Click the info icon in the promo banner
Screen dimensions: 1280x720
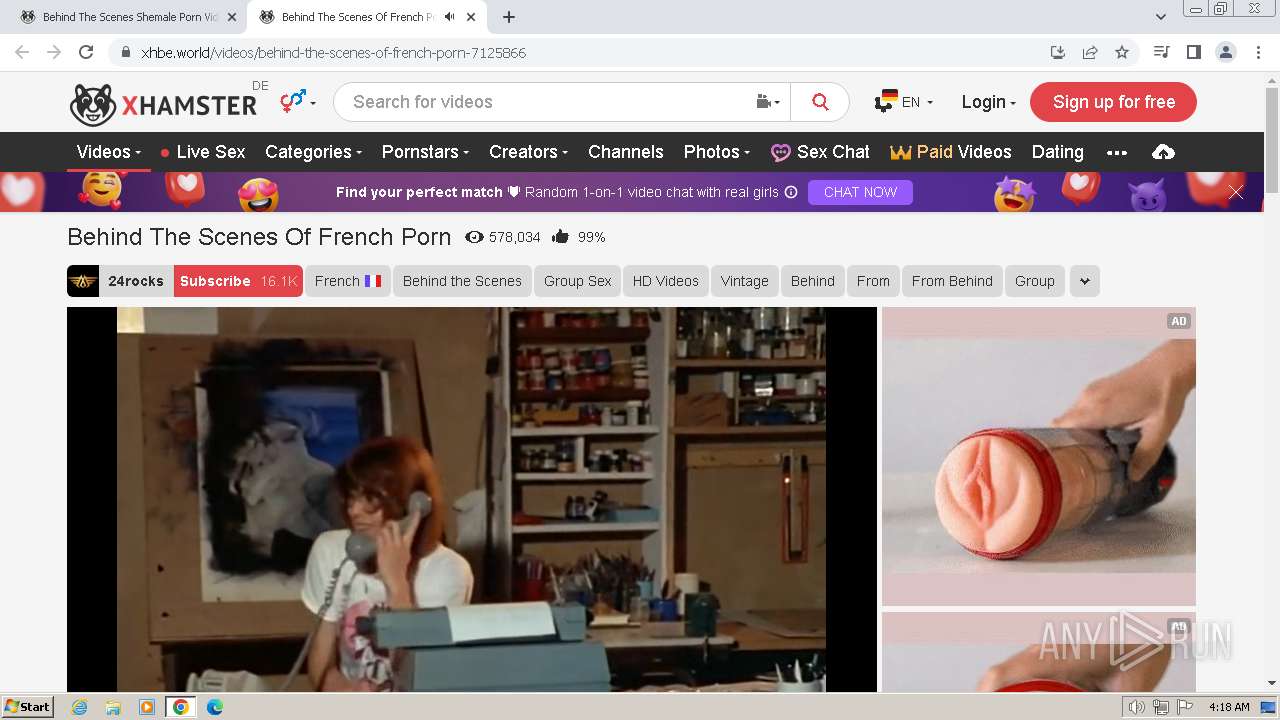tap(791, 192)
